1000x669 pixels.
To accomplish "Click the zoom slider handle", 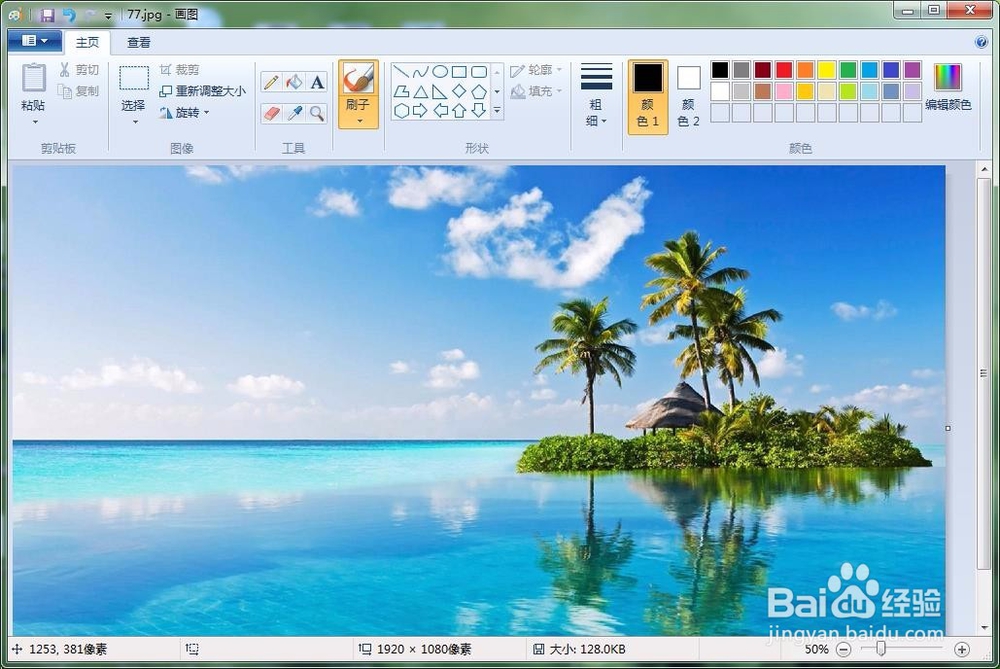I will [881, 649].
